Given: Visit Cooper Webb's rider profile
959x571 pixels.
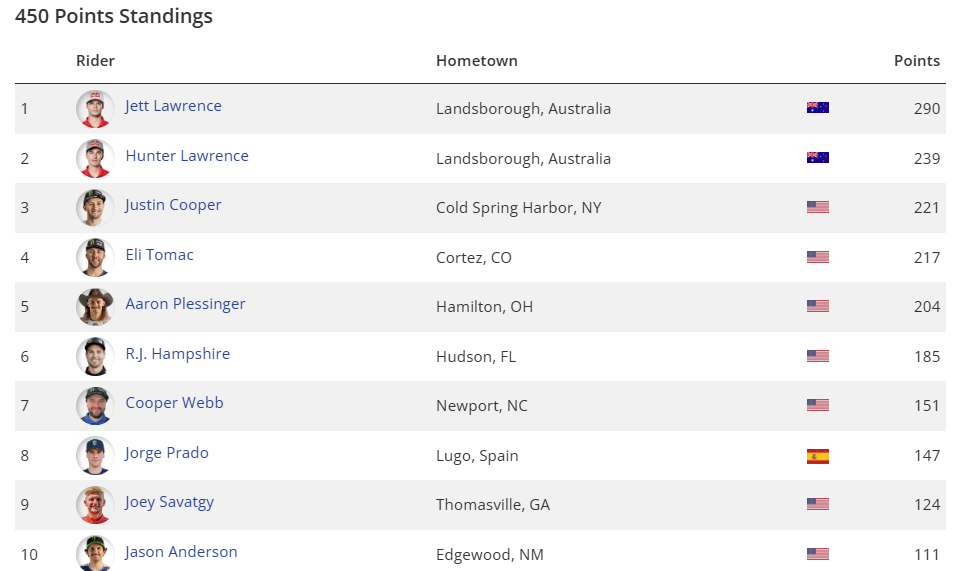Looking at the screenshot, I should [174, 403].
